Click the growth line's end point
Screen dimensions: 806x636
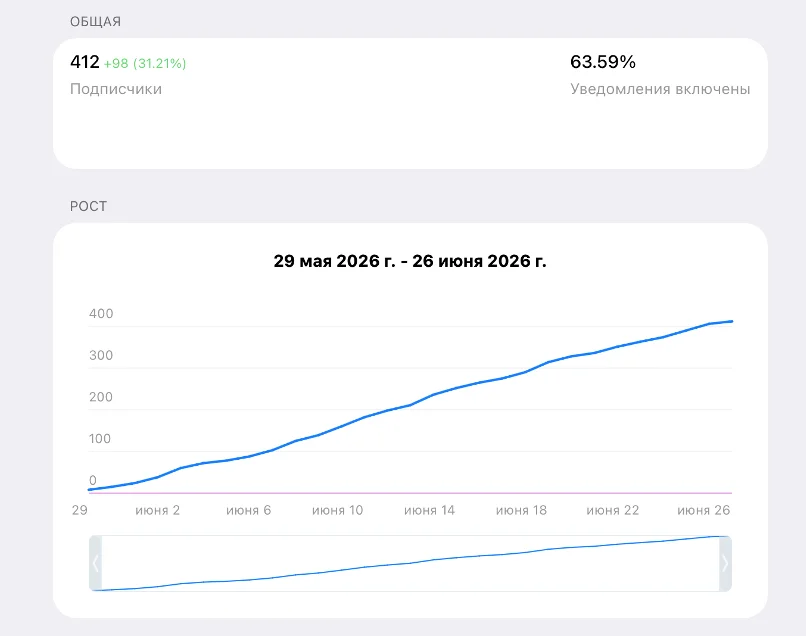[x=731, y=321]
